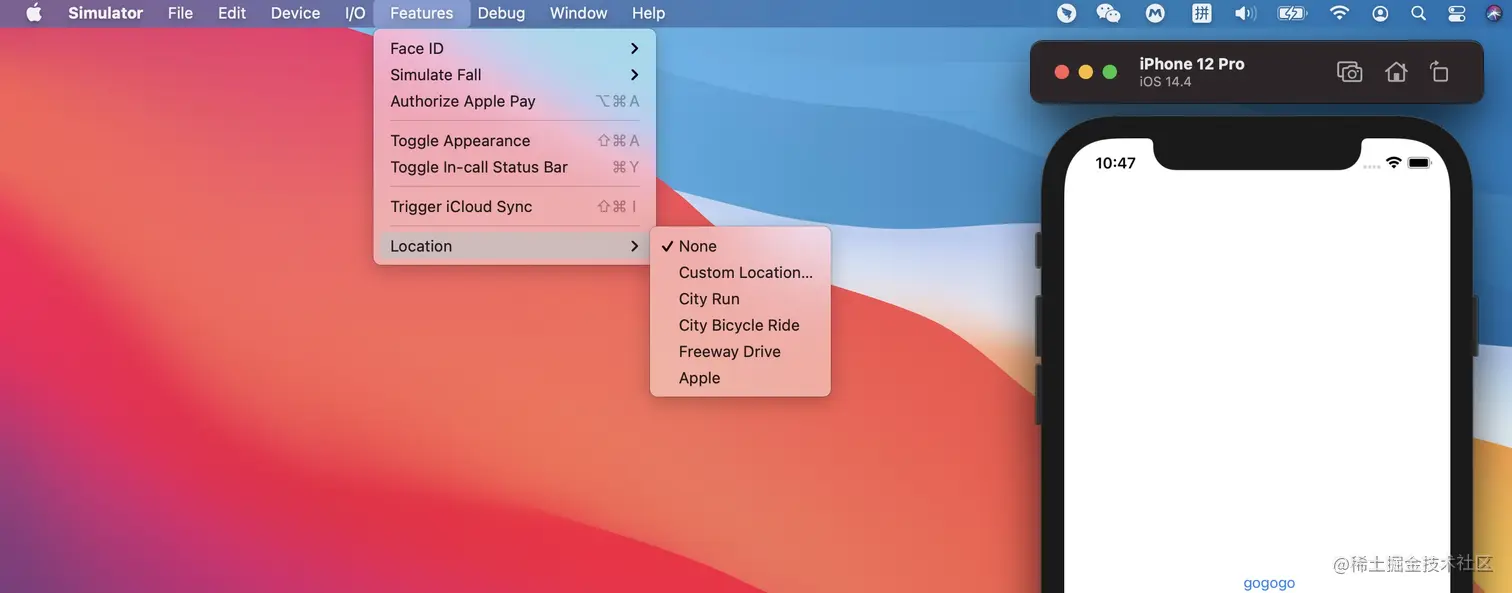Open the Edit menu
1512x593 pixels.
click(232, 13)
